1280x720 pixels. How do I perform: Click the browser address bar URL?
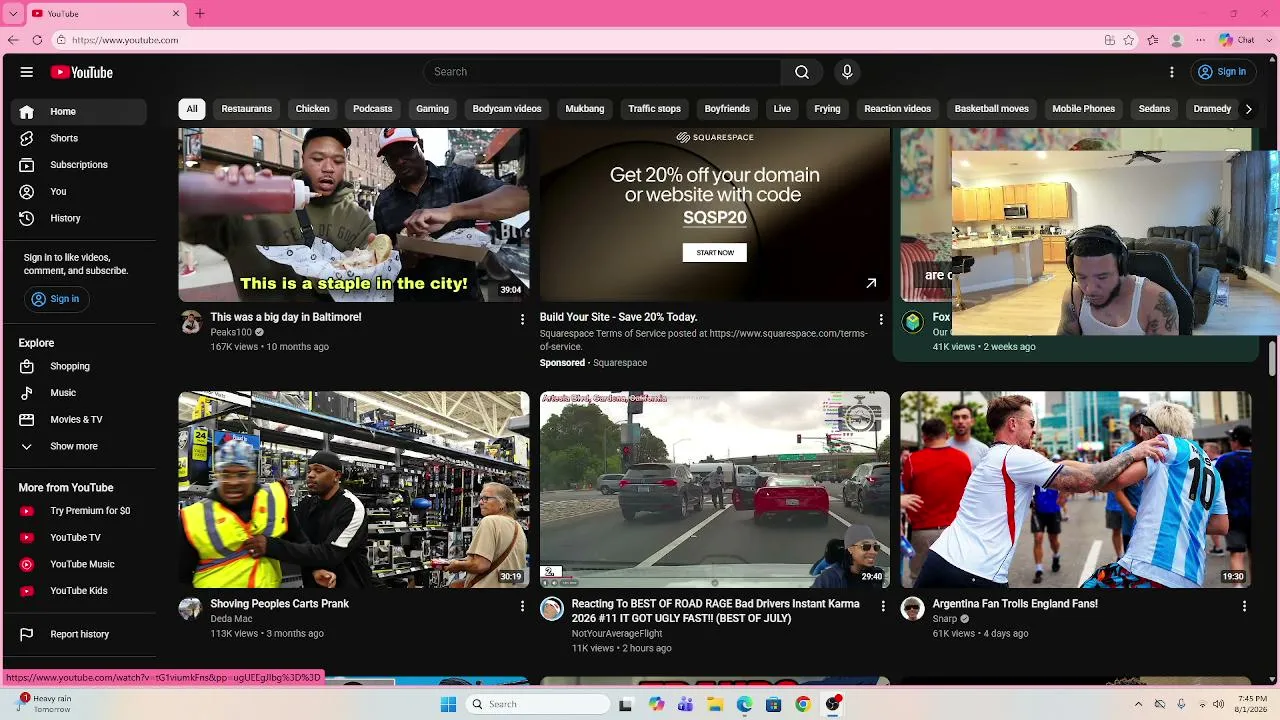pos(125,40)
